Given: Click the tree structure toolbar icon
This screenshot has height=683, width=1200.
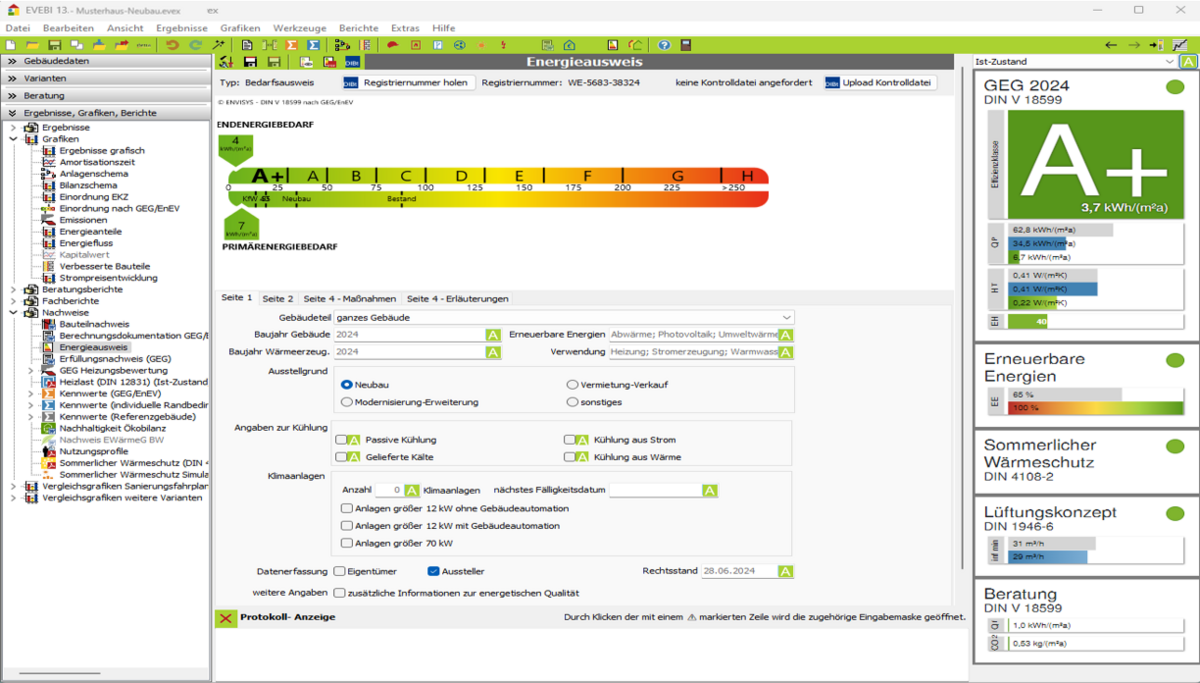Looking at the screenshot, I should (x=341, y=45).
